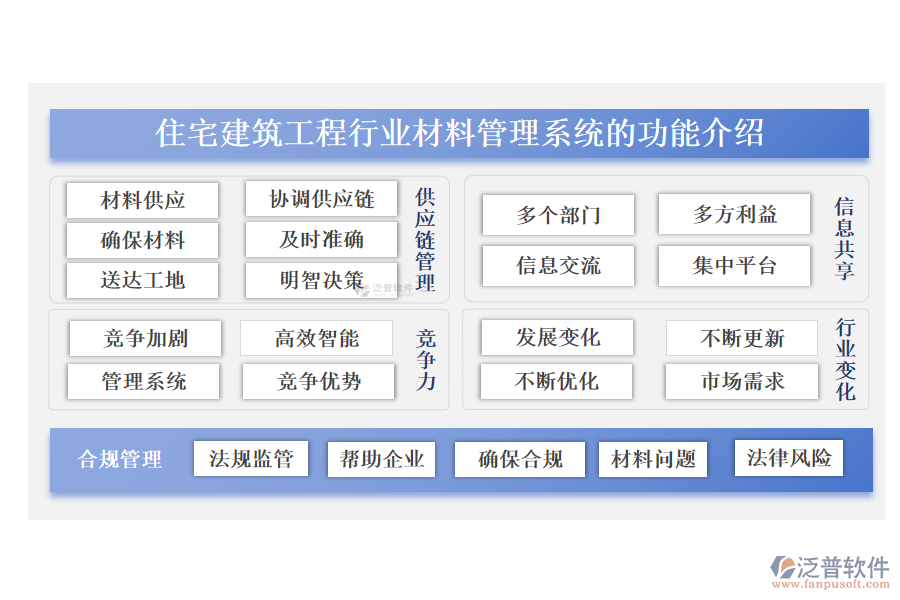Click the 多方利益 button
900x600 pixels.
tap(733, 214)
